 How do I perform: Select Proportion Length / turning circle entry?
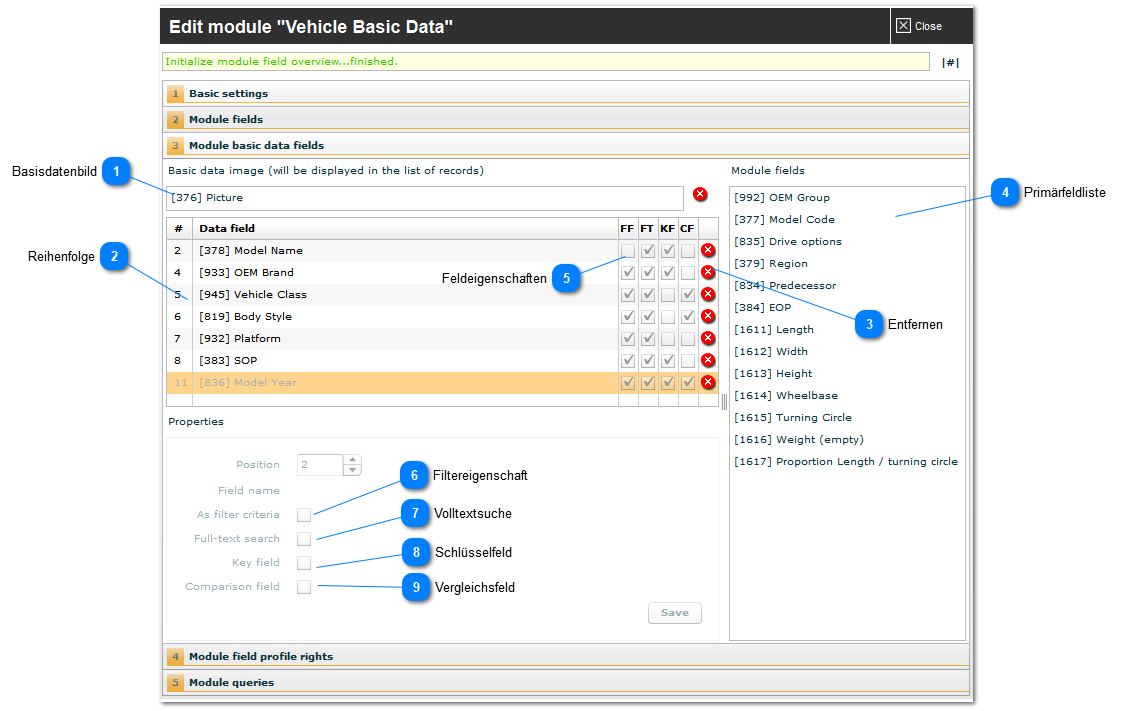[x=846, y=462]
